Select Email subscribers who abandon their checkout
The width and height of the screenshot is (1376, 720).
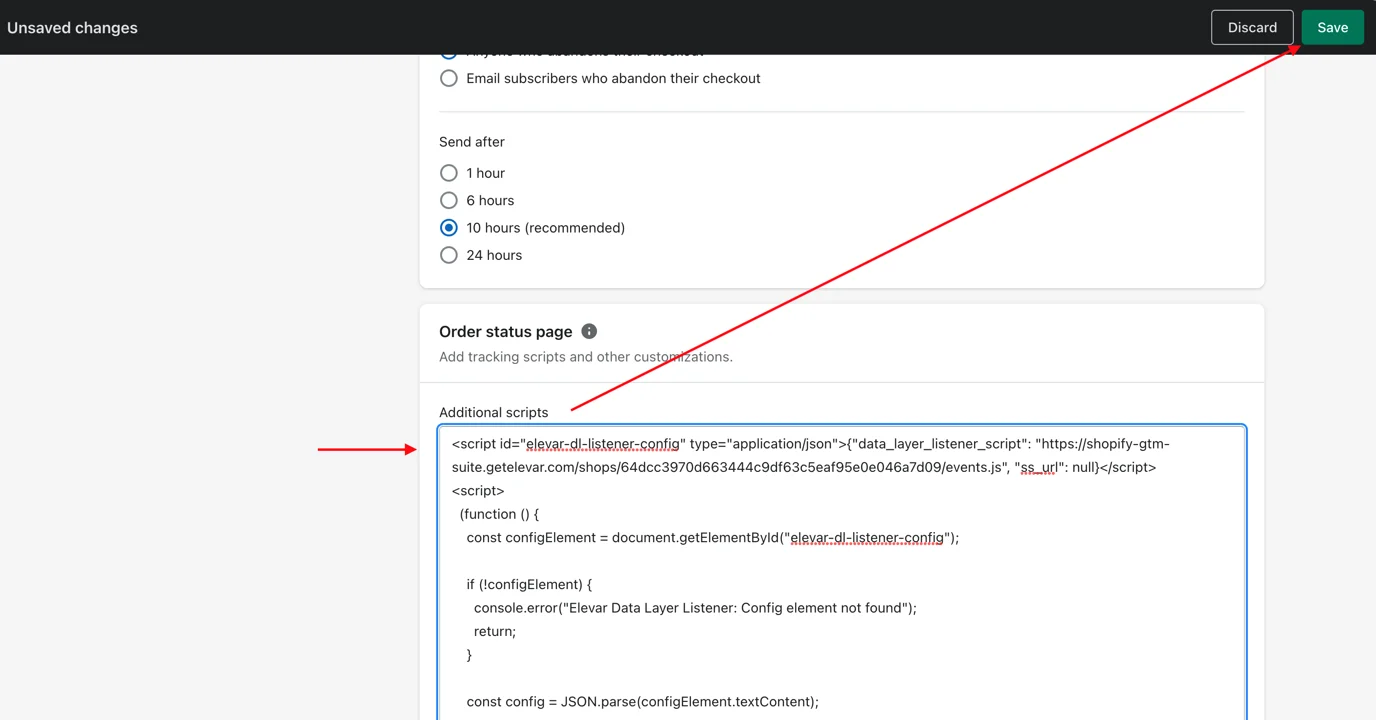click(x=449, y=78)
